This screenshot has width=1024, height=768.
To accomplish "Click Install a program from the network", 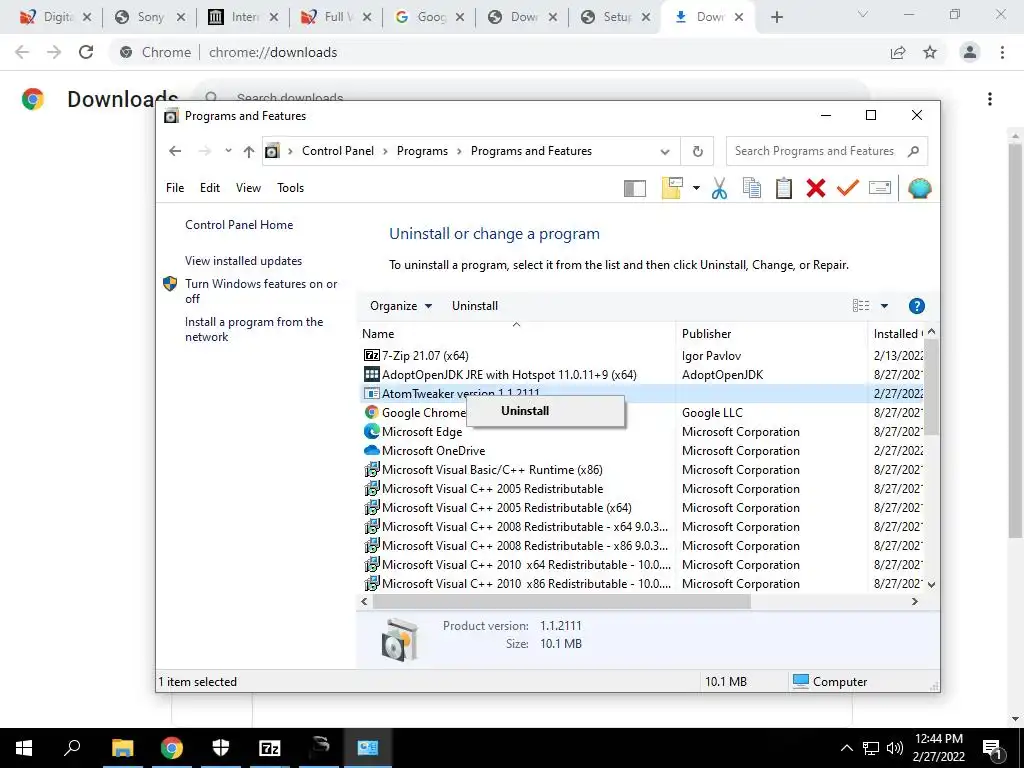I will point(253,329).
